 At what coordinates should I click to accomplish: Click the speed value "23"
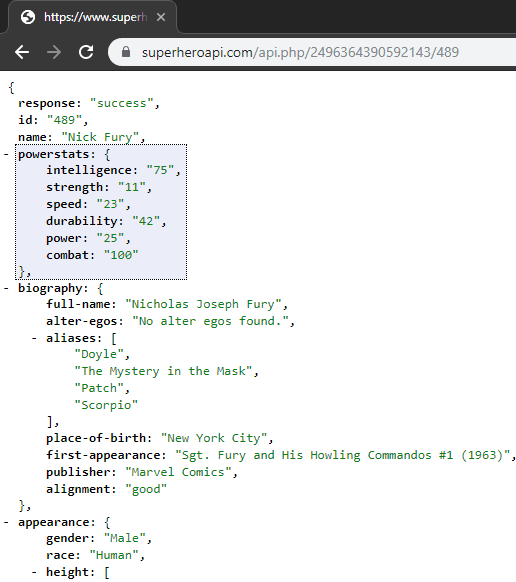(x=110, y=204)
